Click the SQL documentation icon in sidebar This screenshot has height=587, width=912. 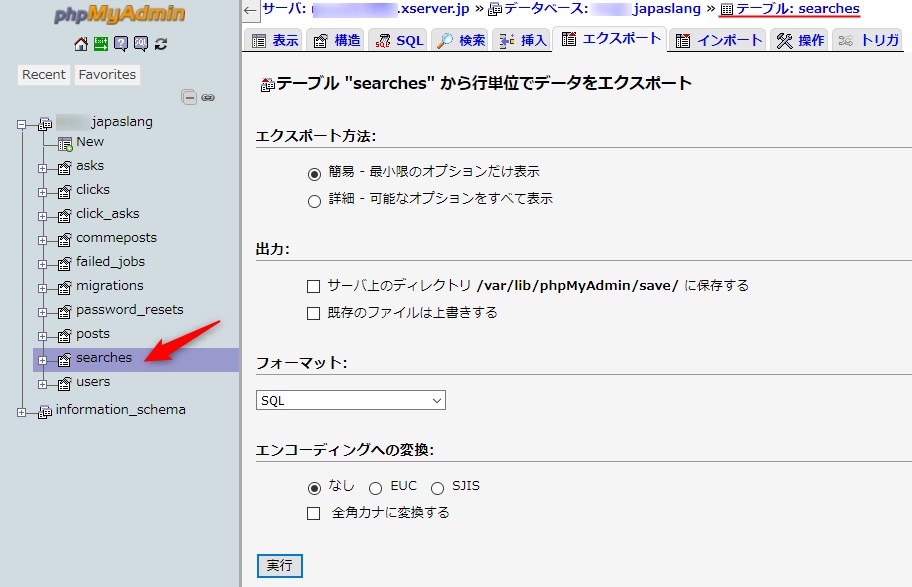click(x=141, y=44)
